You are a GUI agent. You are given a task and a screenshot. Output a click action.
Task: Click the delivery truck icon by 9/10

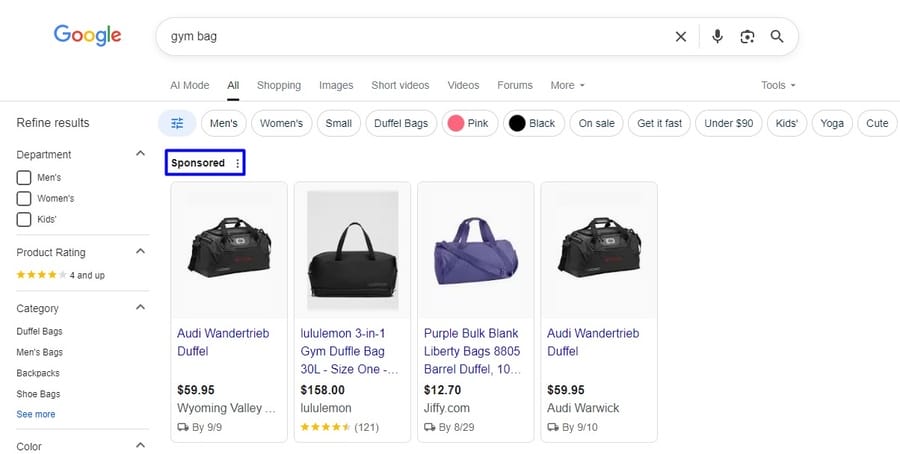tap(553, 427)
